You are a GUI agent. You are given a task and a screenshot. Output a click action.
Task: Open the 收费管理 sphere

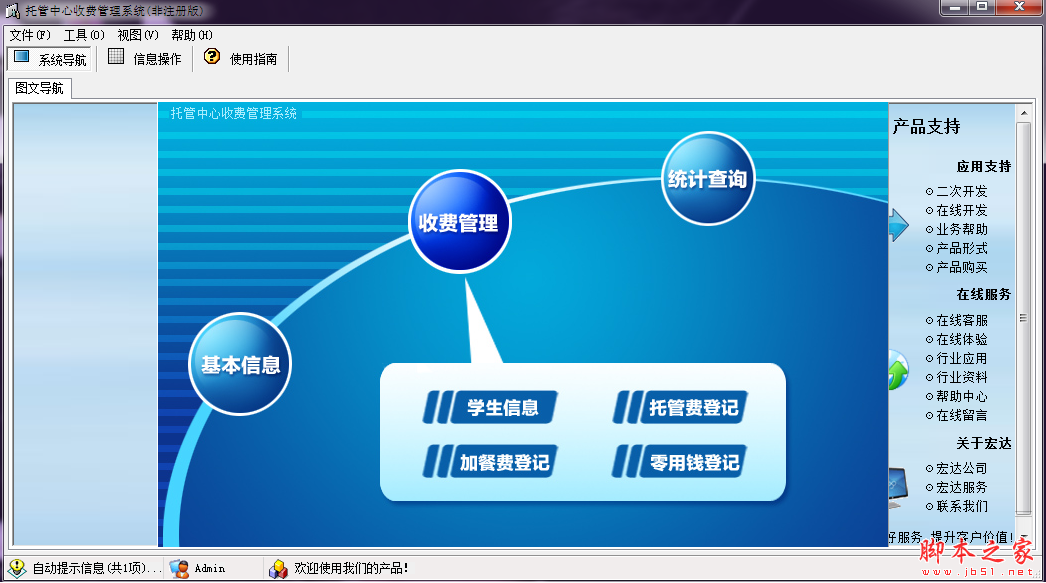459,222
